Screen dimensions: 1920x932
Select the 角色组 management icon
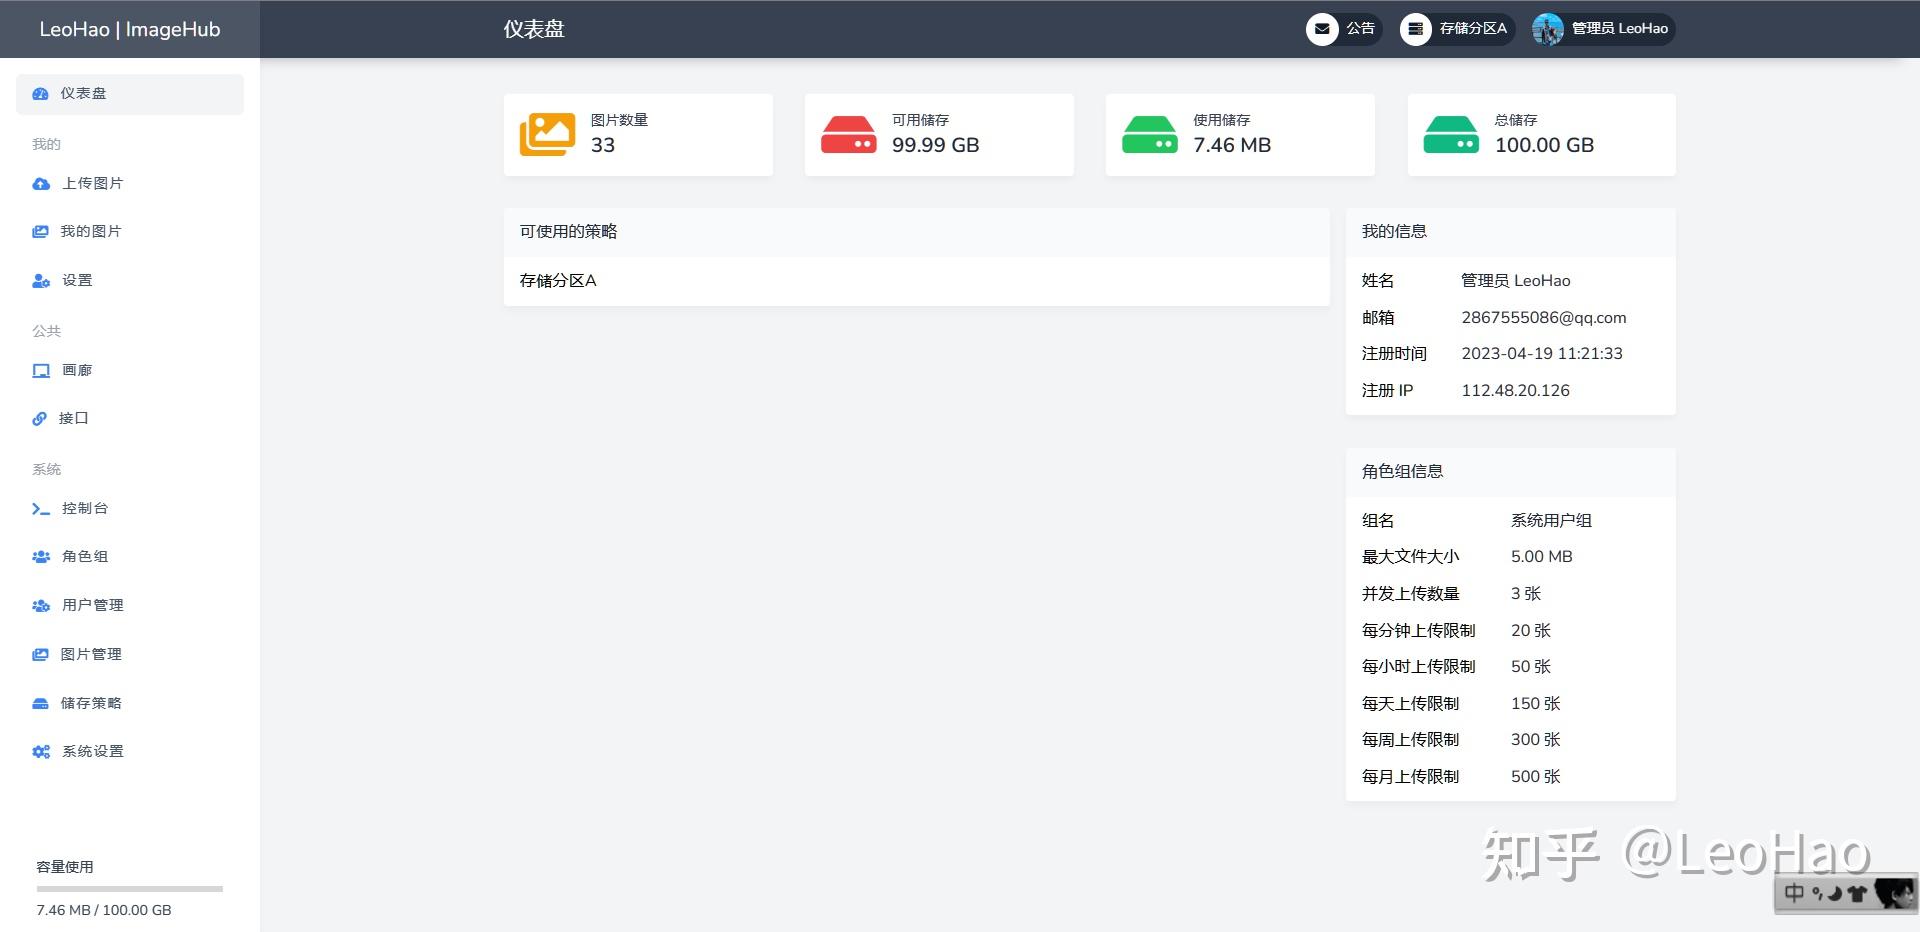pyautogui.click(x=40, y=556)
